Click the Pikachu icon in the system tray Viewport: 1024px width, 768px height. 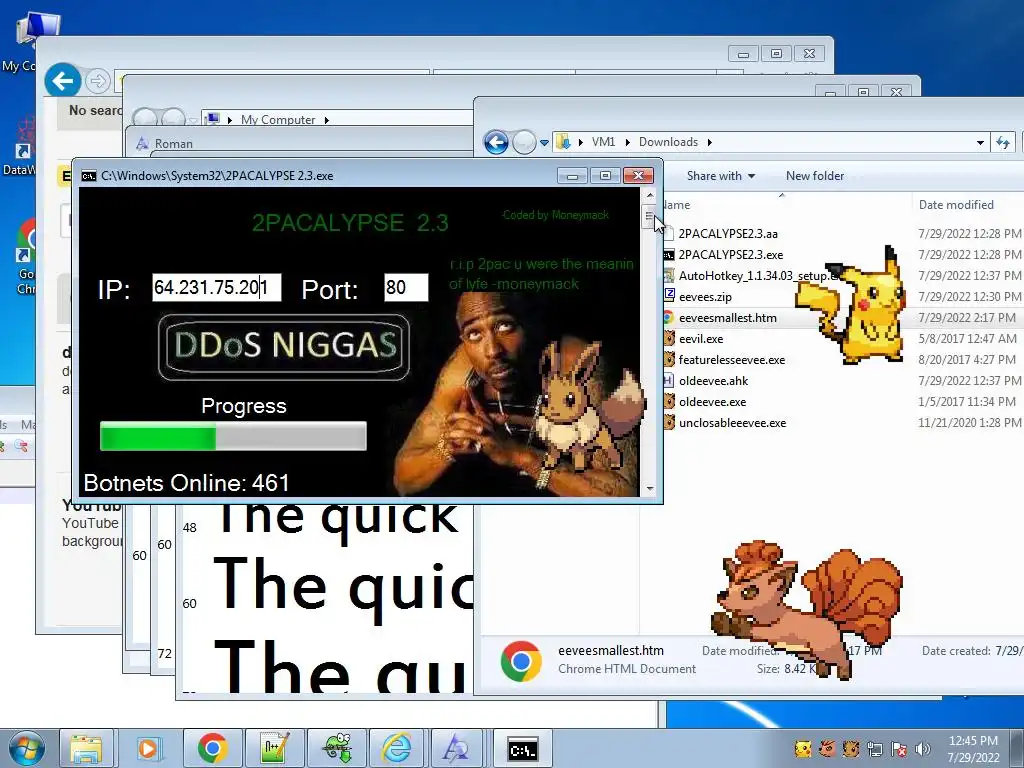click(x=803, y=749)
